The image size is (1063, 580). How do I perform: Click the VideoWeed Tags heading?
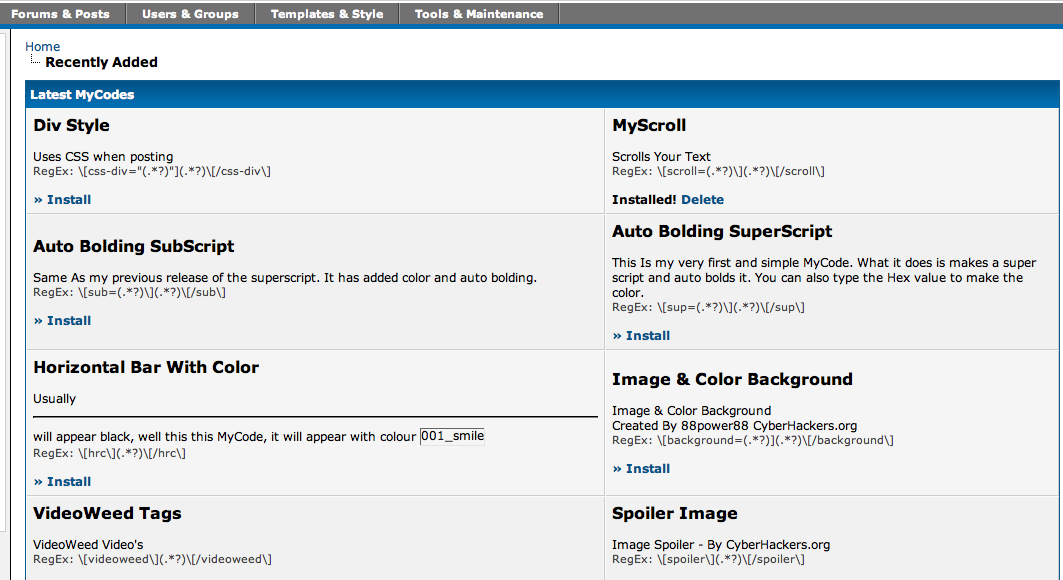click(107, 514)
